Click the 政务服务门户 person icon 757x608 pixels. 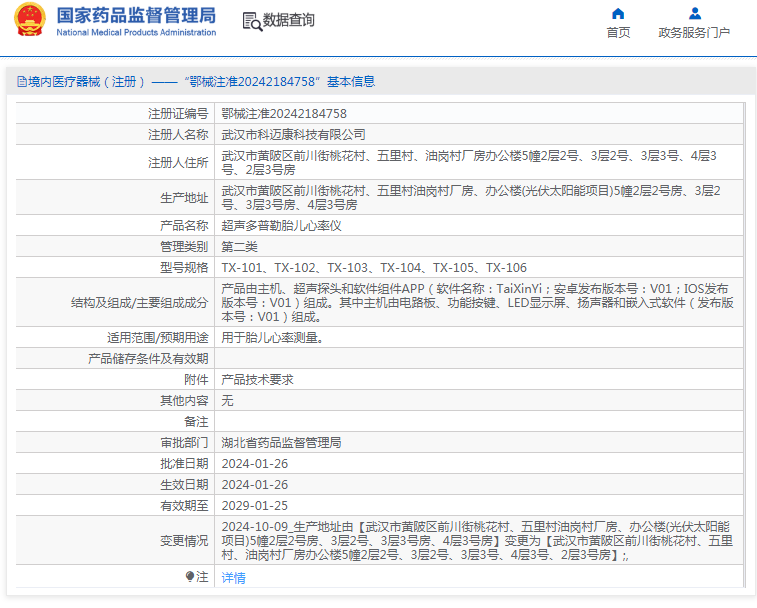tap(695, 13)
